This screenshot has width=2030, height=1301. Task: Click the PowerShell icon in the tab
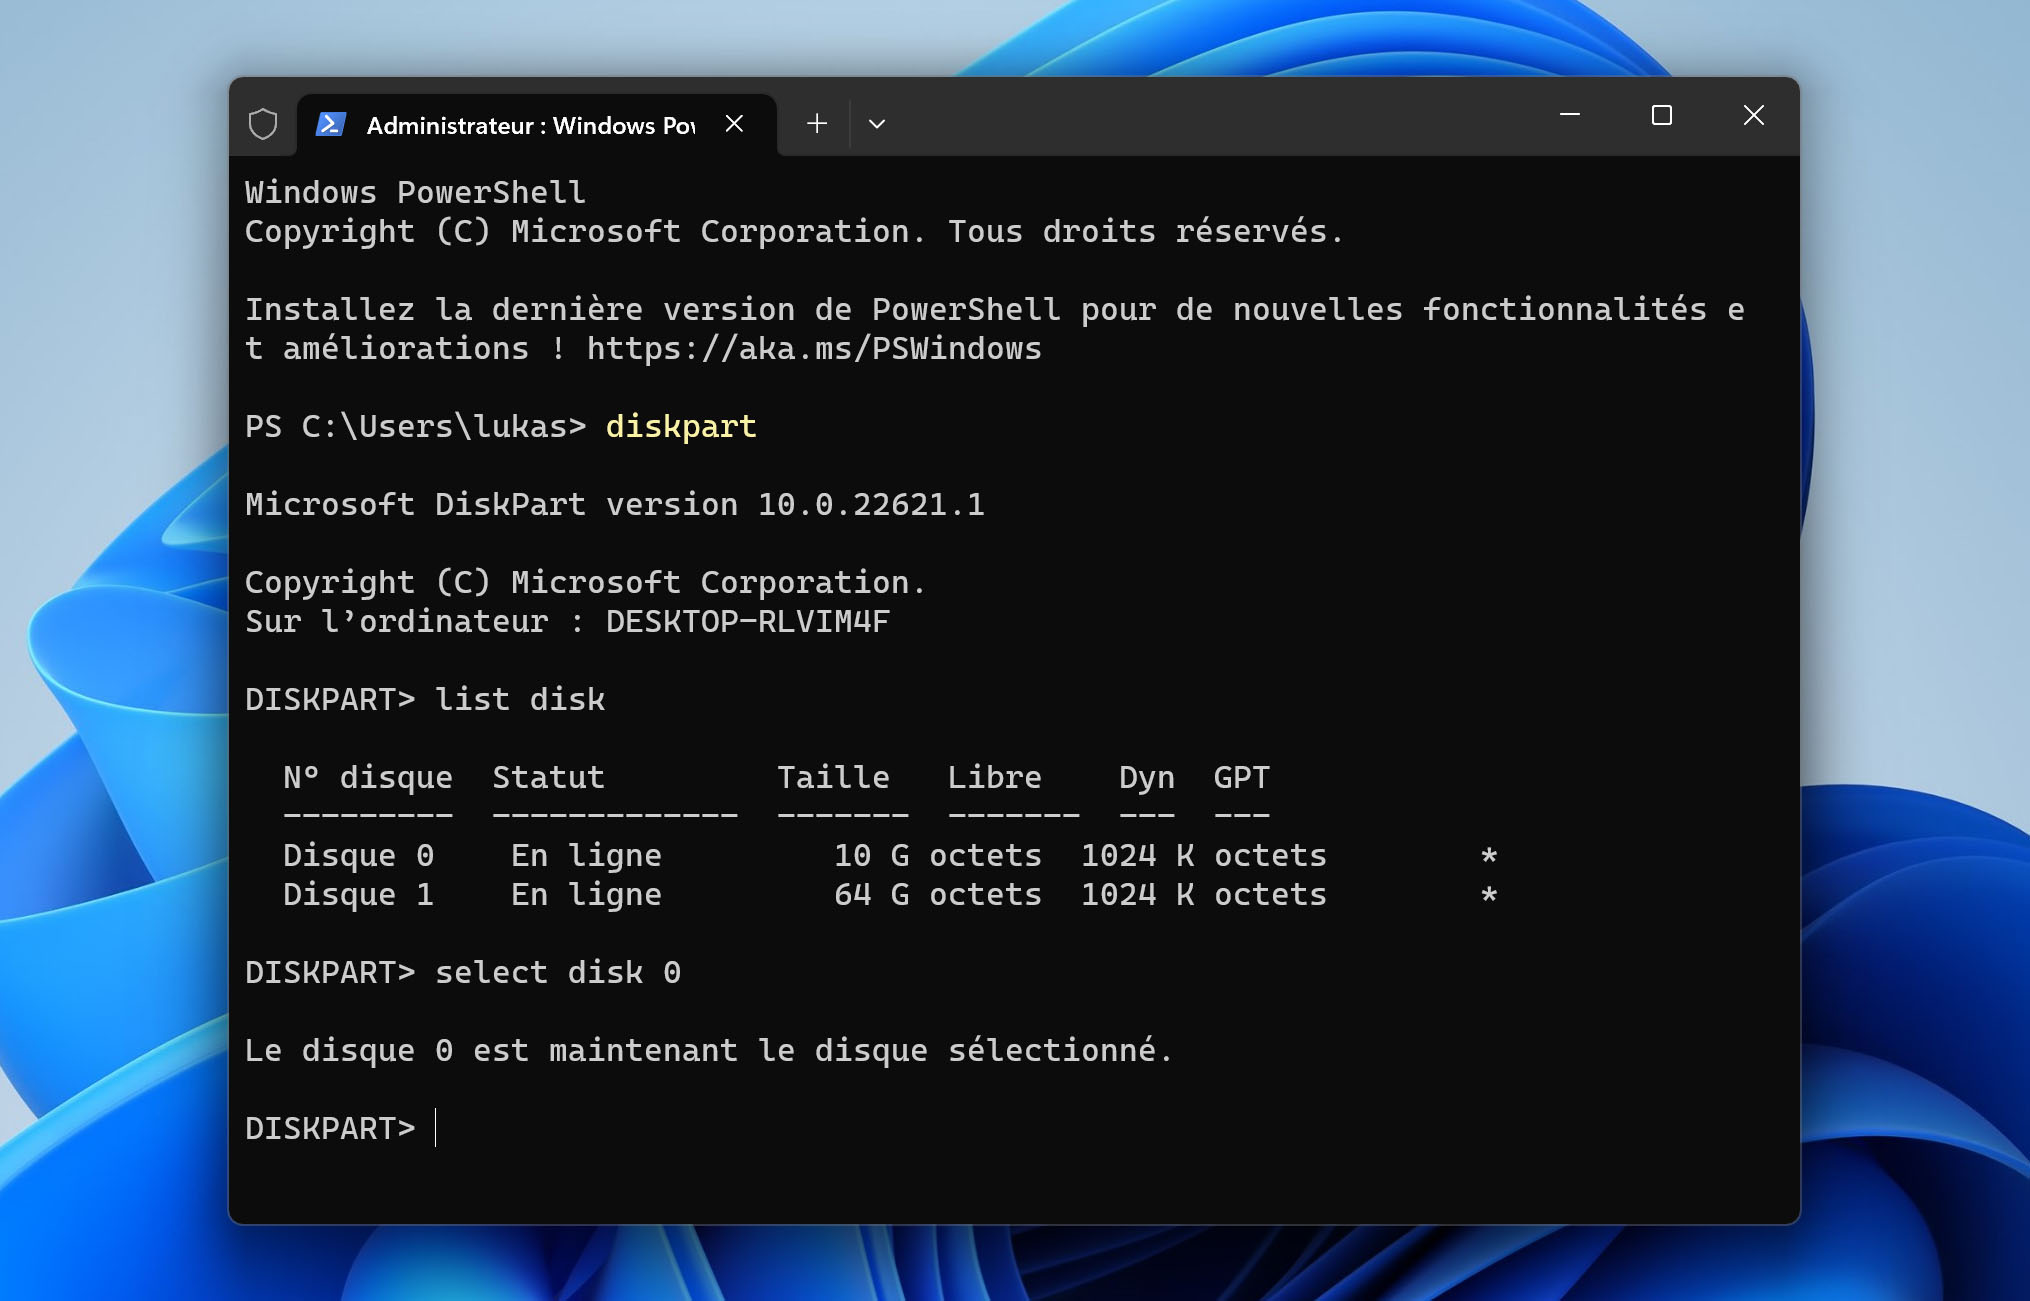331,124
